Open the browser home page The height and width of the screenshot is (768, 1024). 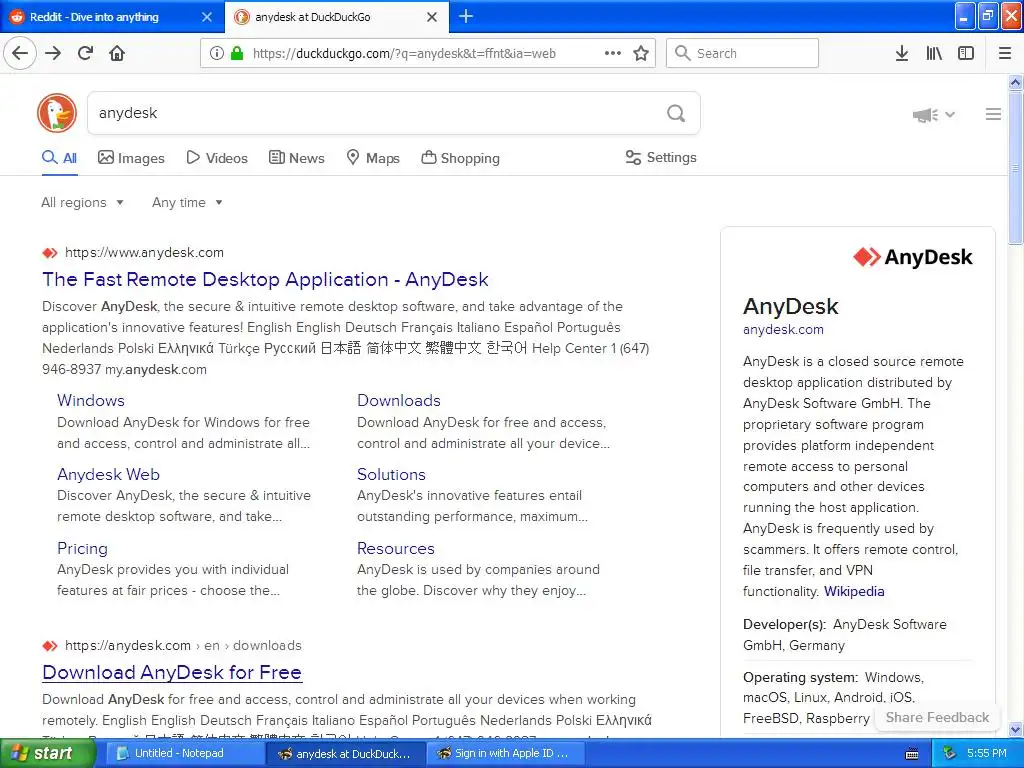click(x=117, y=54)
